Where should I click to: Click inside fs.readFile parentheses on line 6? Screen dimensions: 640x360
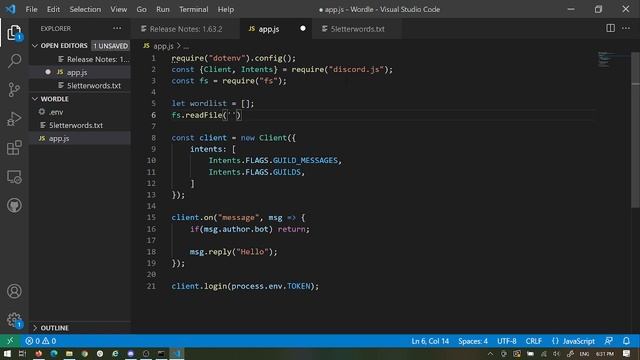[x=233, y=115]
